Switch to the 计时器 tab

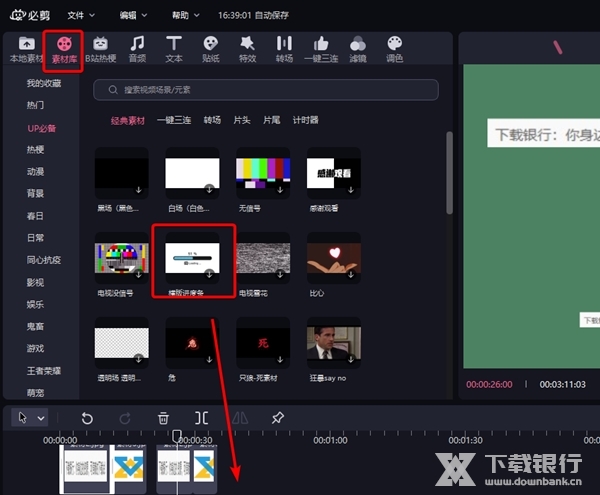click(x=305, y=120)
